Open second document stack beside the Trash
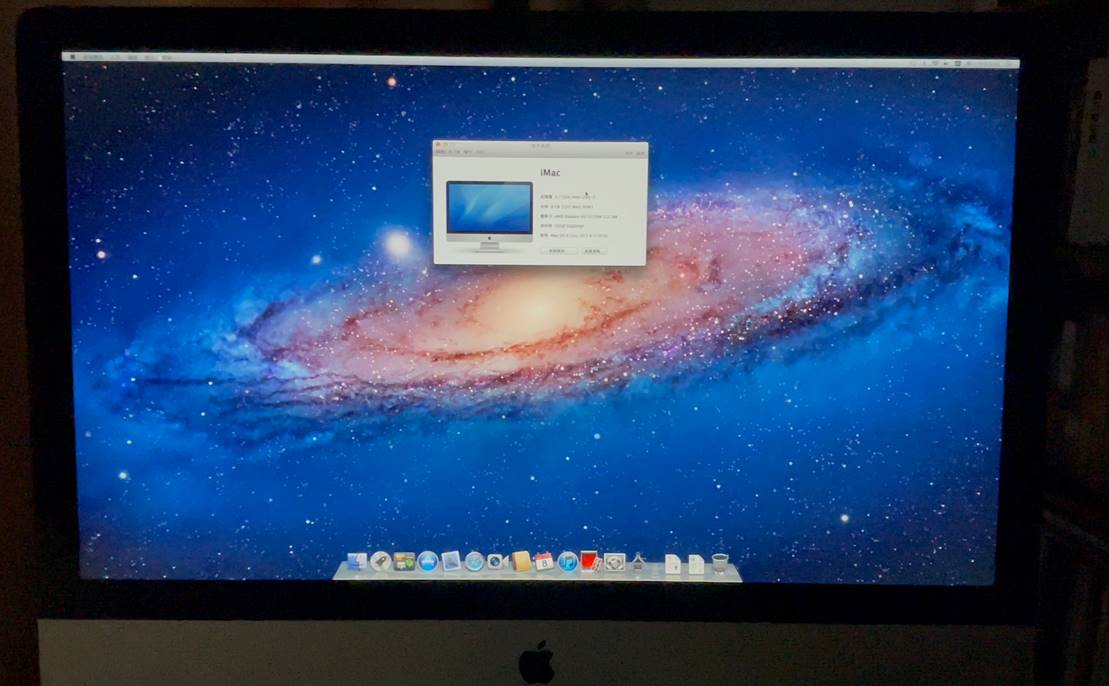Image resolution: width=1109 pixels, height=686 pixels. tap(697, 564)
